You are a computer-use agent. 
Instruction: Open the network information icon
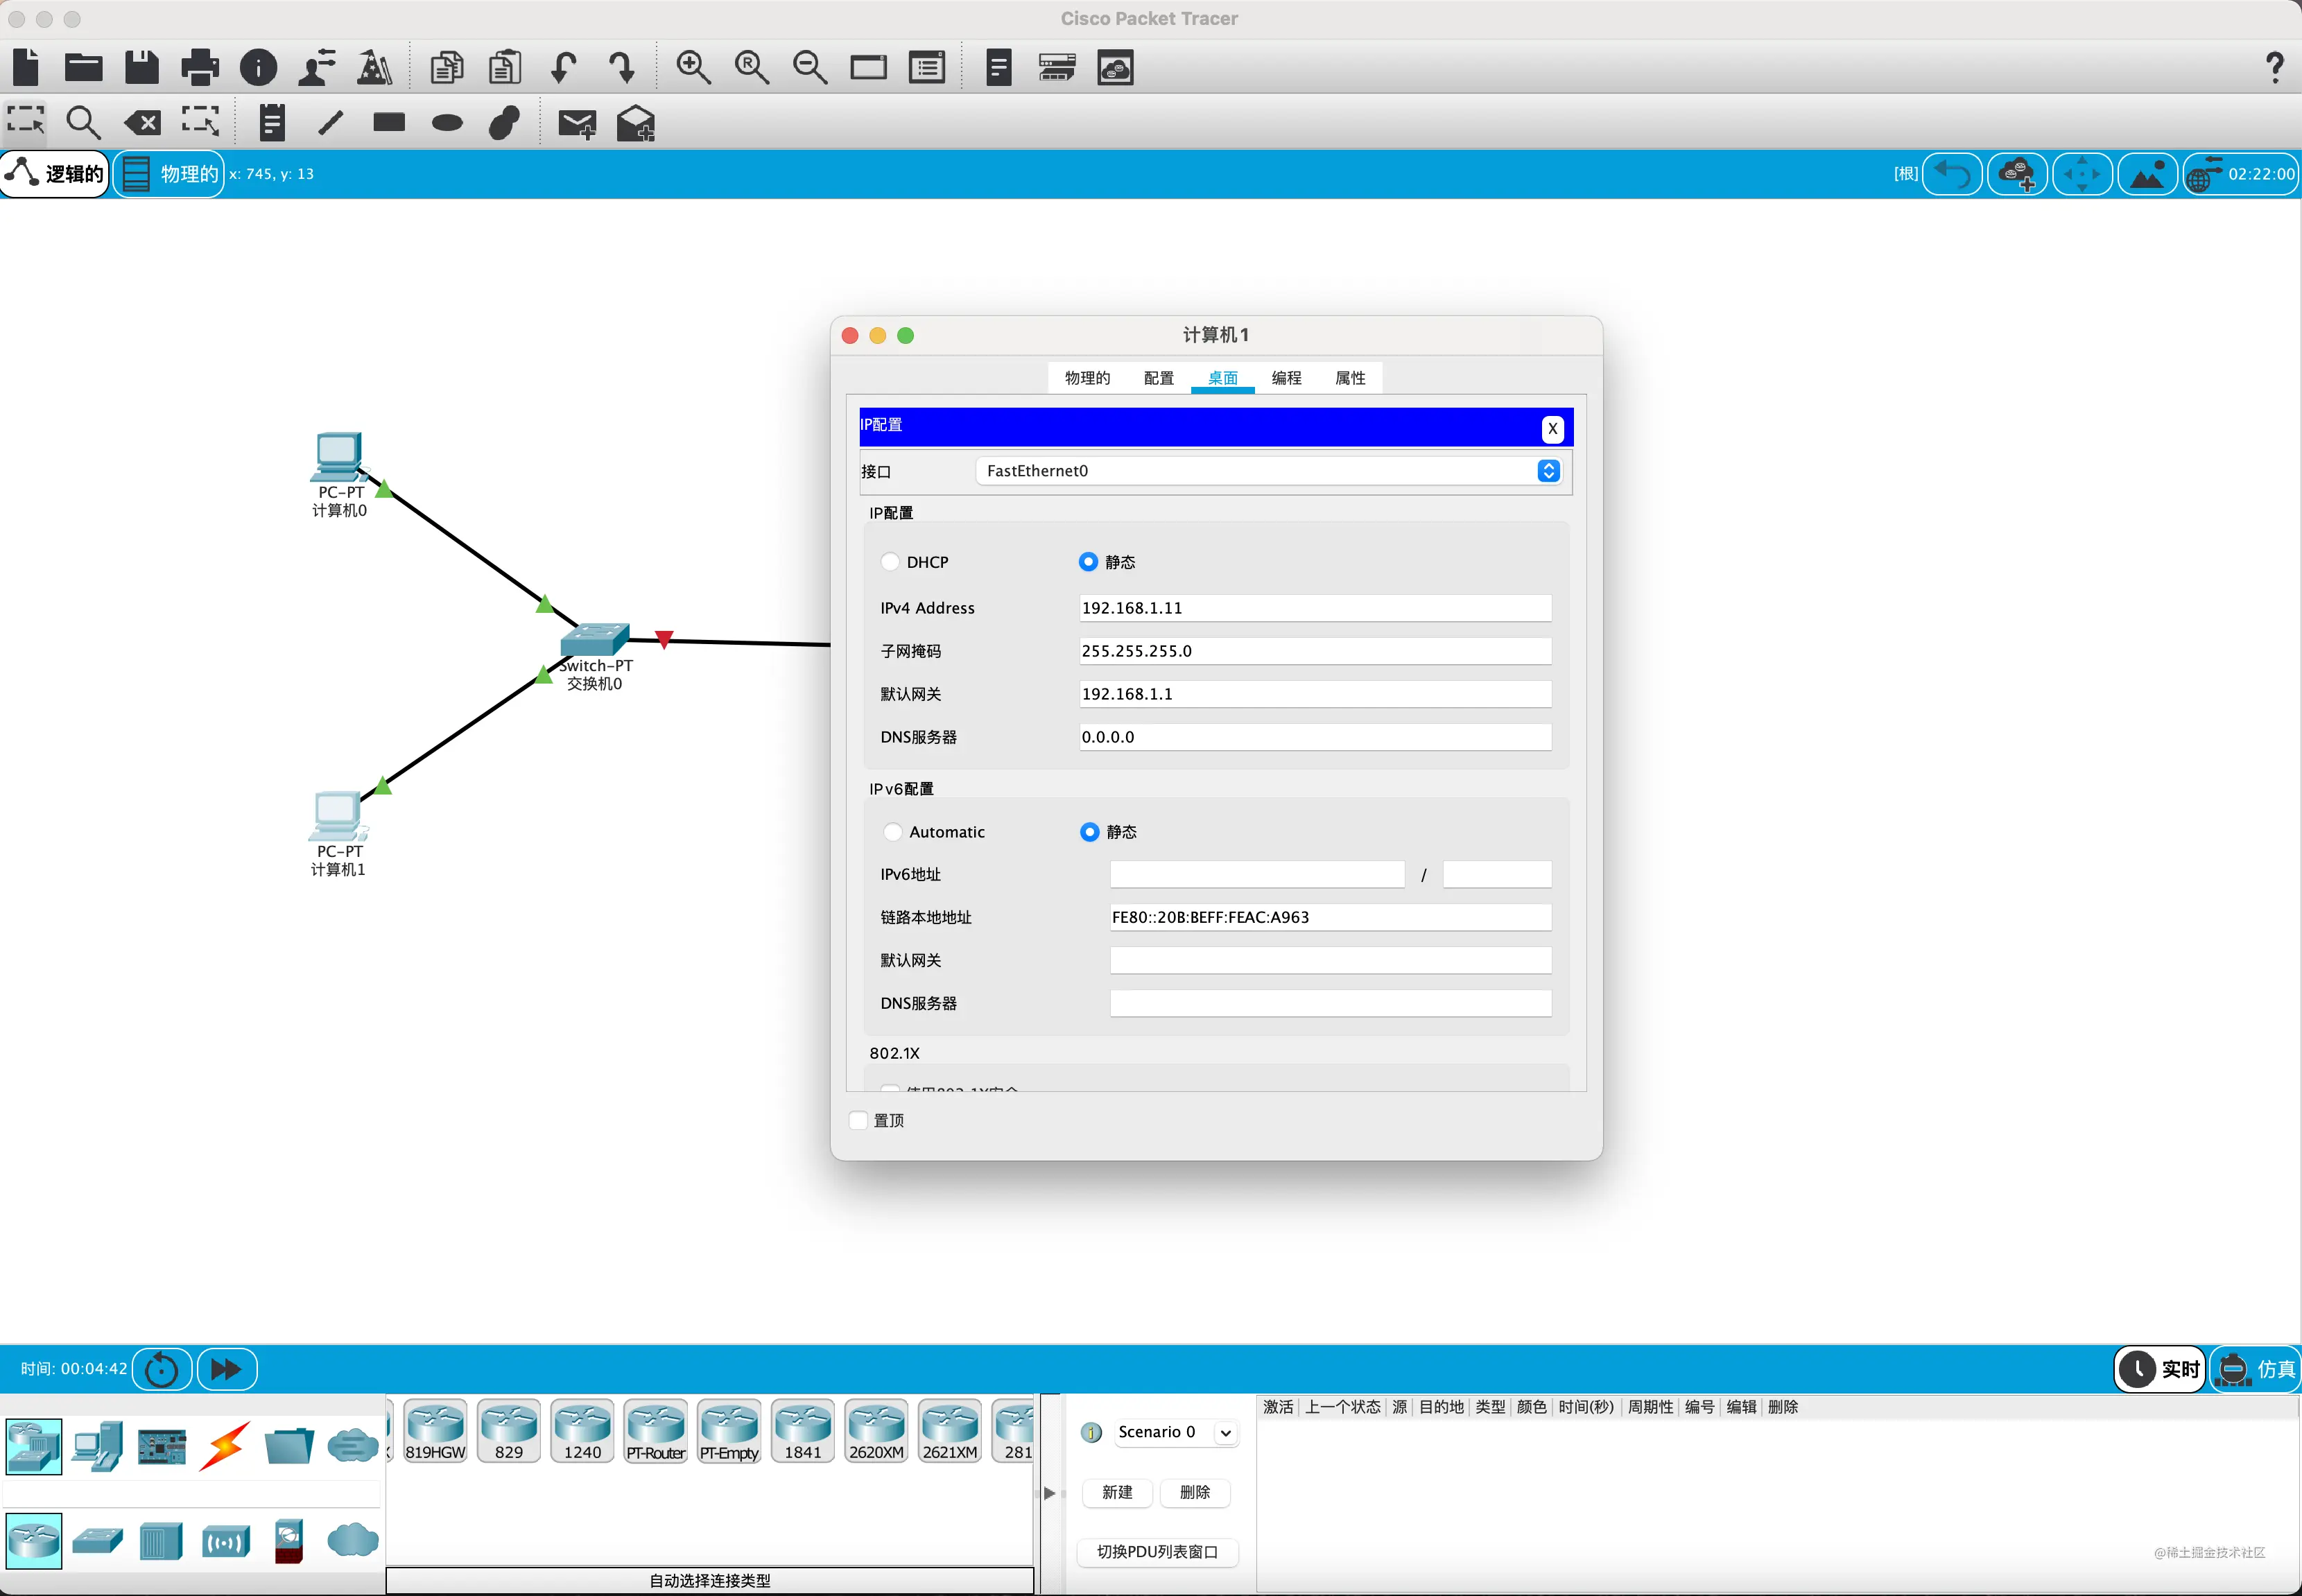[258, 67]
